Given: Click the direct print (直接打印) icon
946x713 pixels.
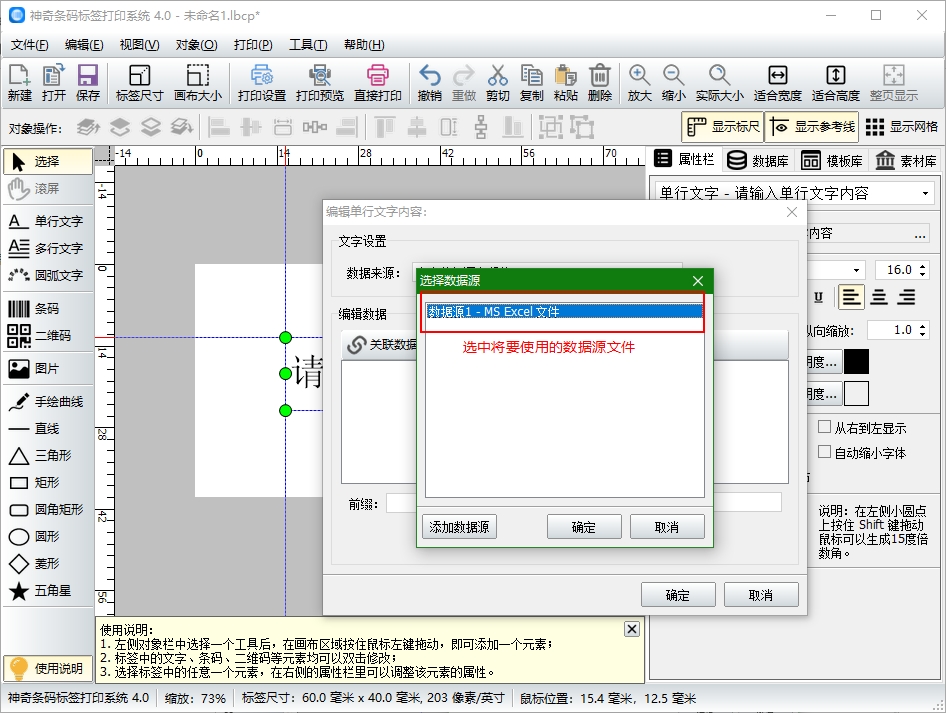Looking at the screenshot, I should pyautogui.click(x=377, y=83).
